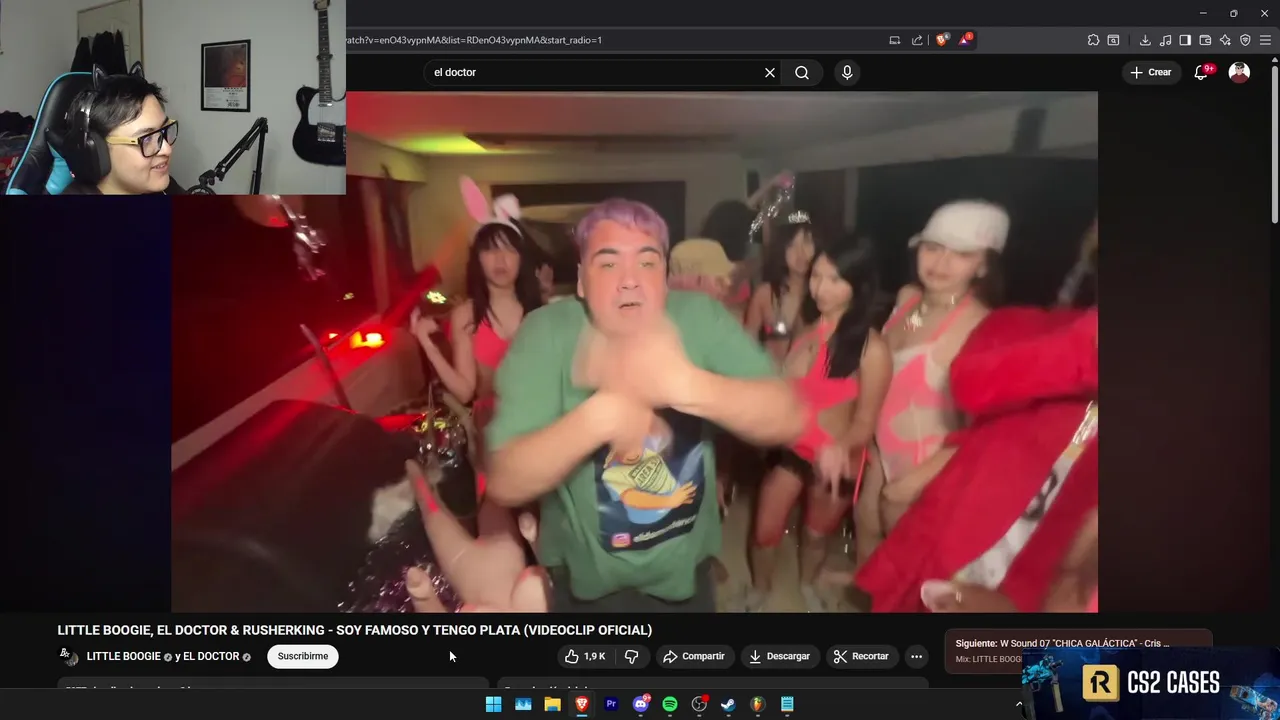Screen dimensions: 1280x720
Task: Click the Crear button
Action: point(1150,72)
